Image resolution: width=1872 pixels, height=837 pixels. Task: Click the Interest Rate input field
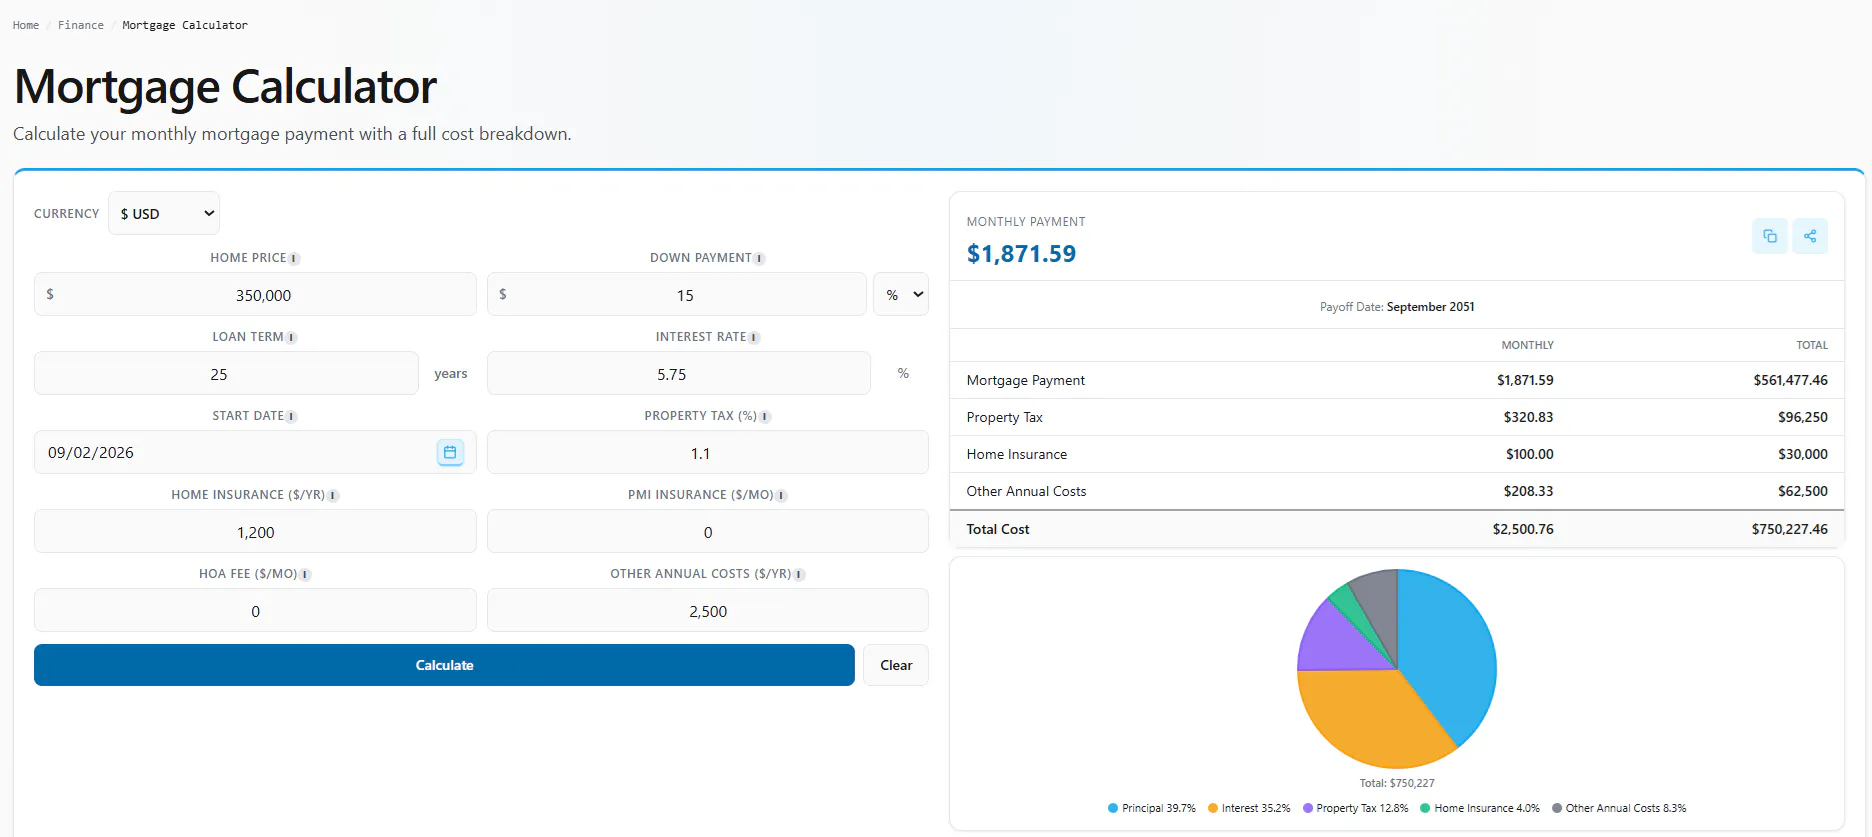click(x=679, y=374)
